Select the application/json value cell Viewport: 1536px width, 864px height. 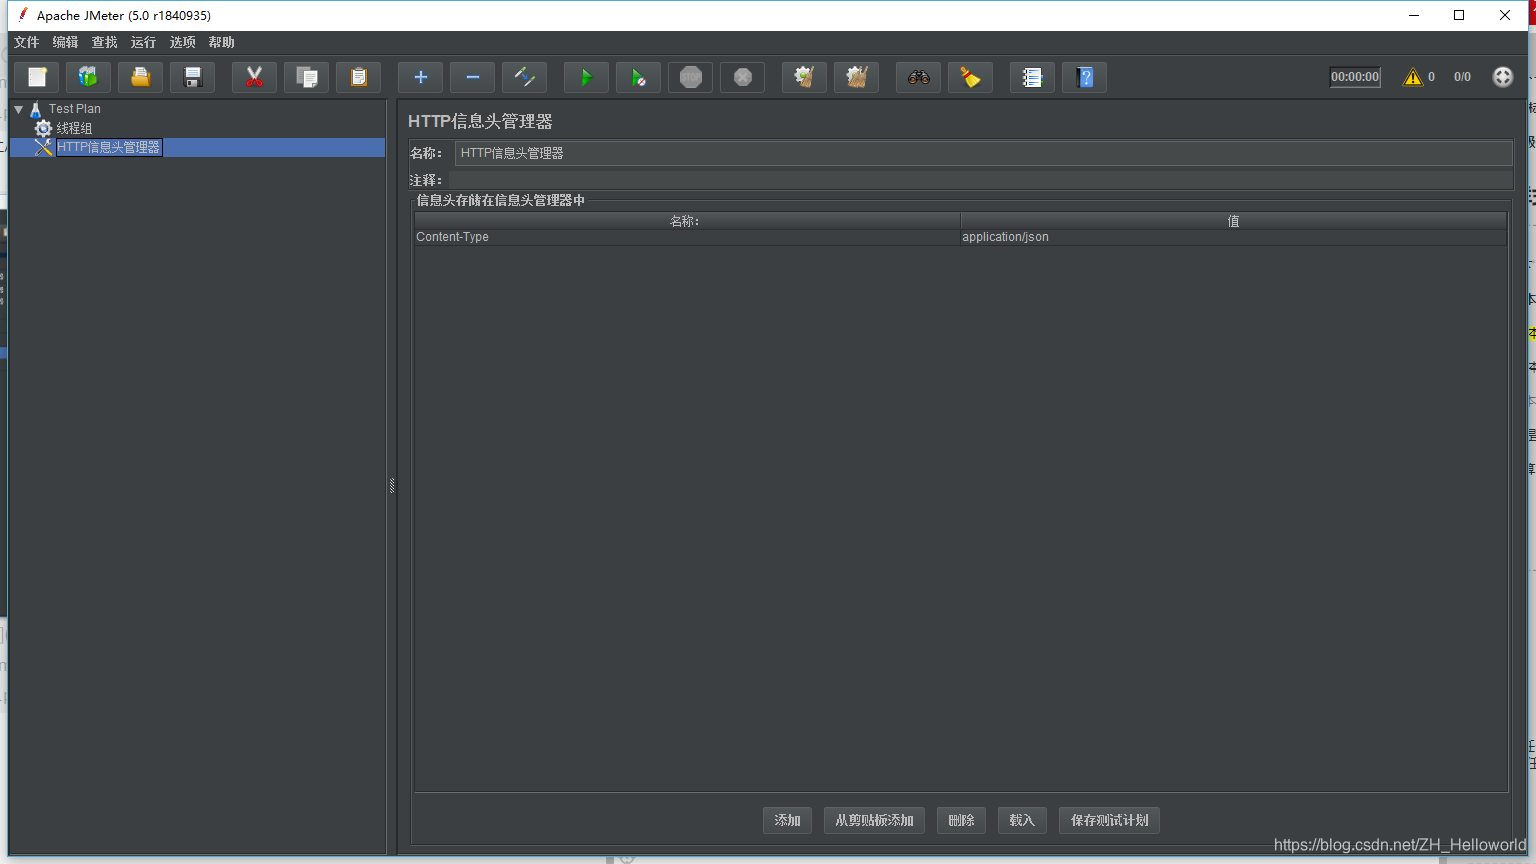point(1233,237)
